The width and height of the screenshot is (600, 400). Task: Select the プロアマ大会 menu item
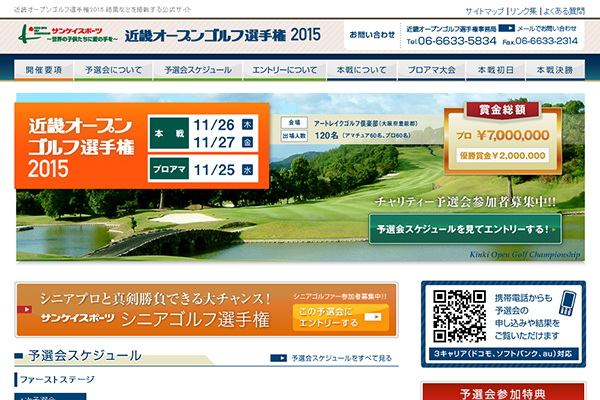[431, 70]
